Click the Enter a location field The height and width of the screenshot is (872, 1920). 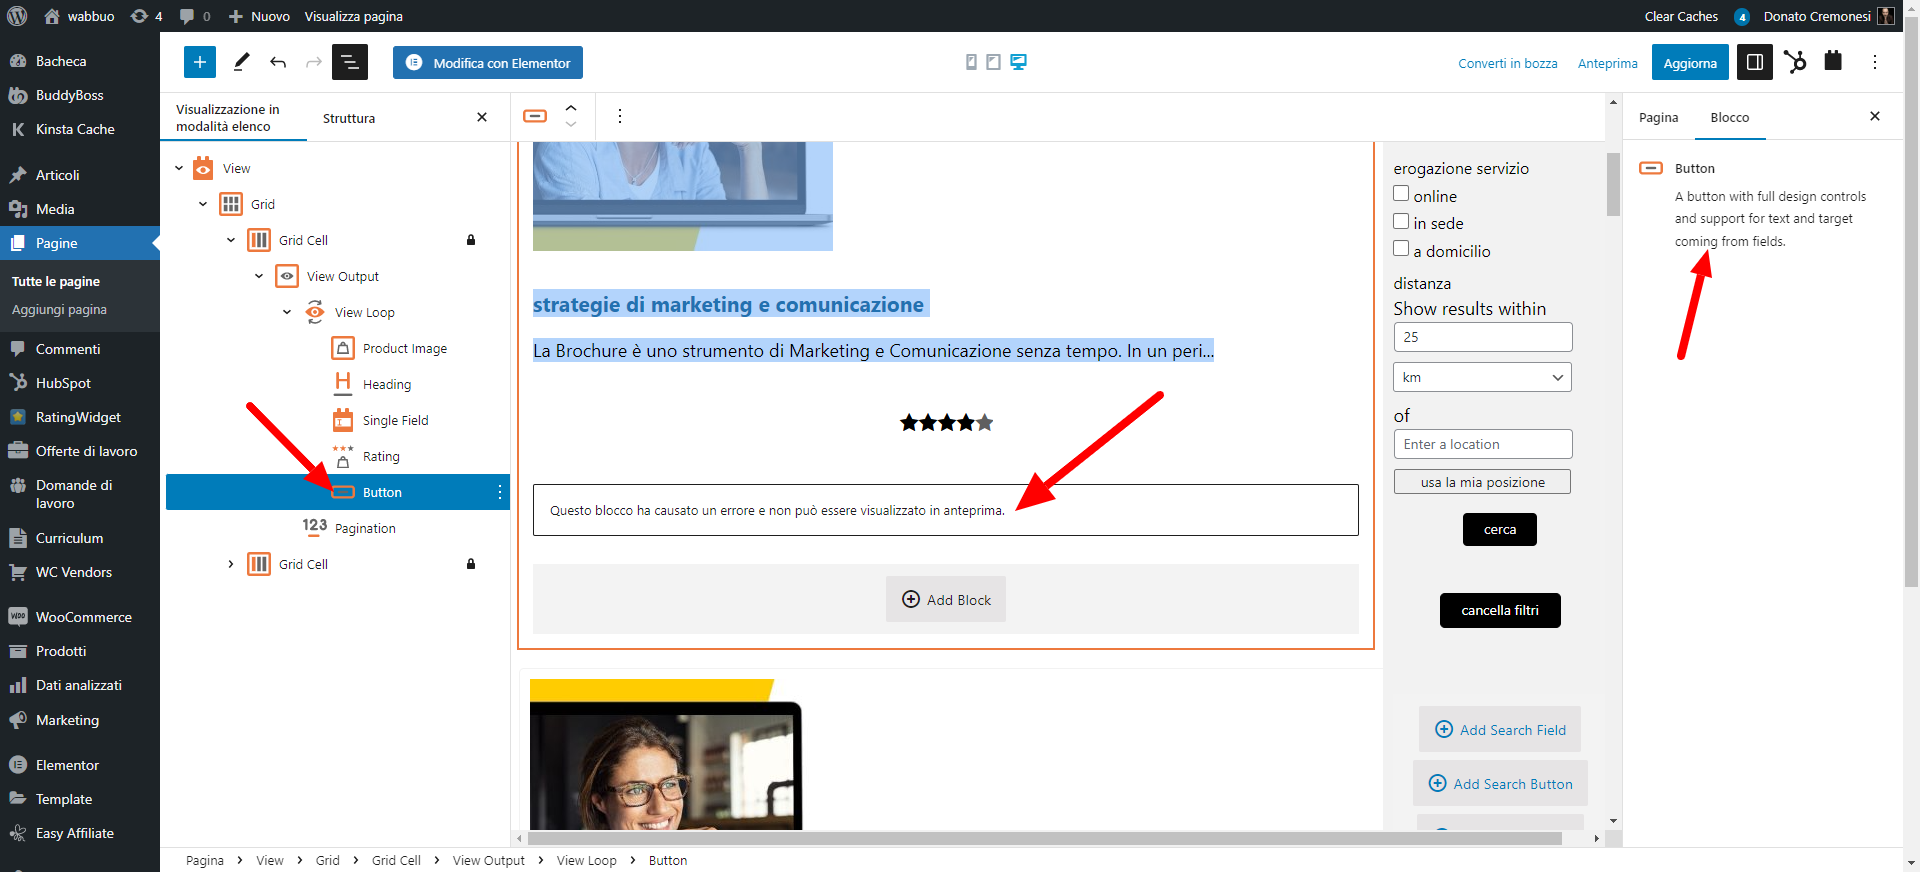[1482, 444]
